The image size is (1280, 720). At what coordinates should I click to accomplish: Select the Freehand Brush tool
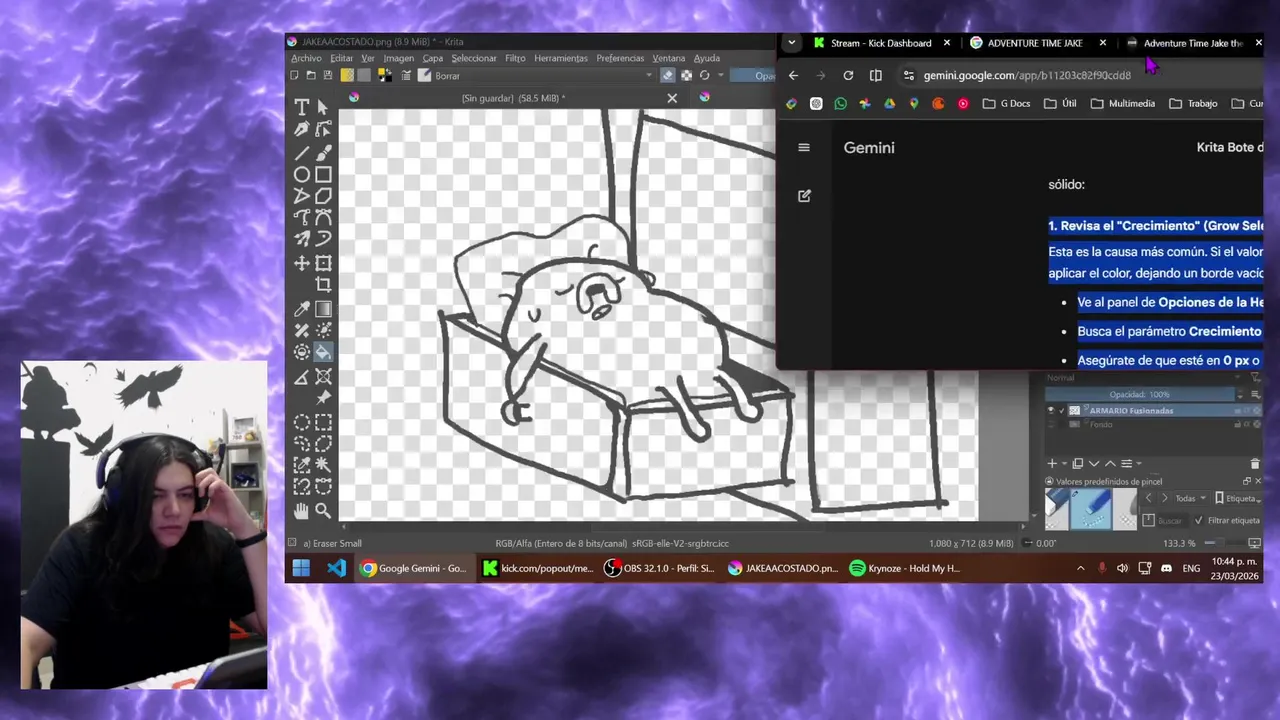tap(323, 153)
